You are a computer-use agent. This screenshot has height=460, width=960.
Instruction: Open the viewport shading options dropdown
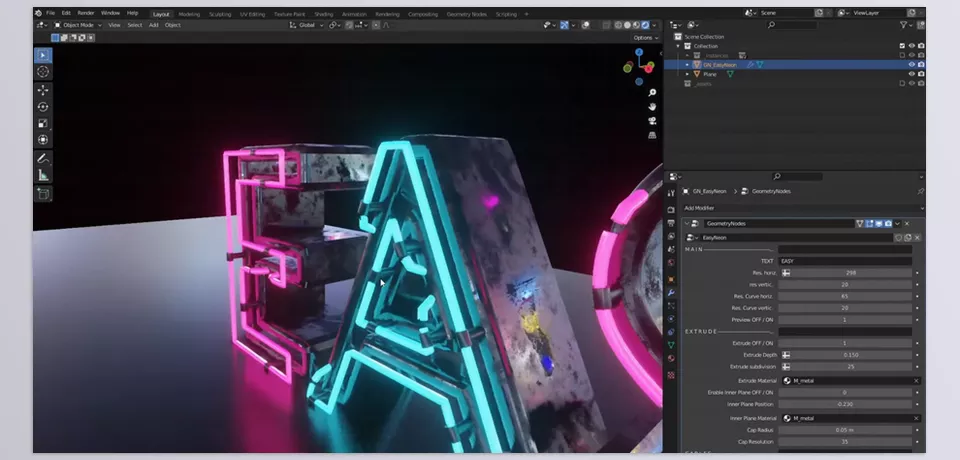coord(654,25)
